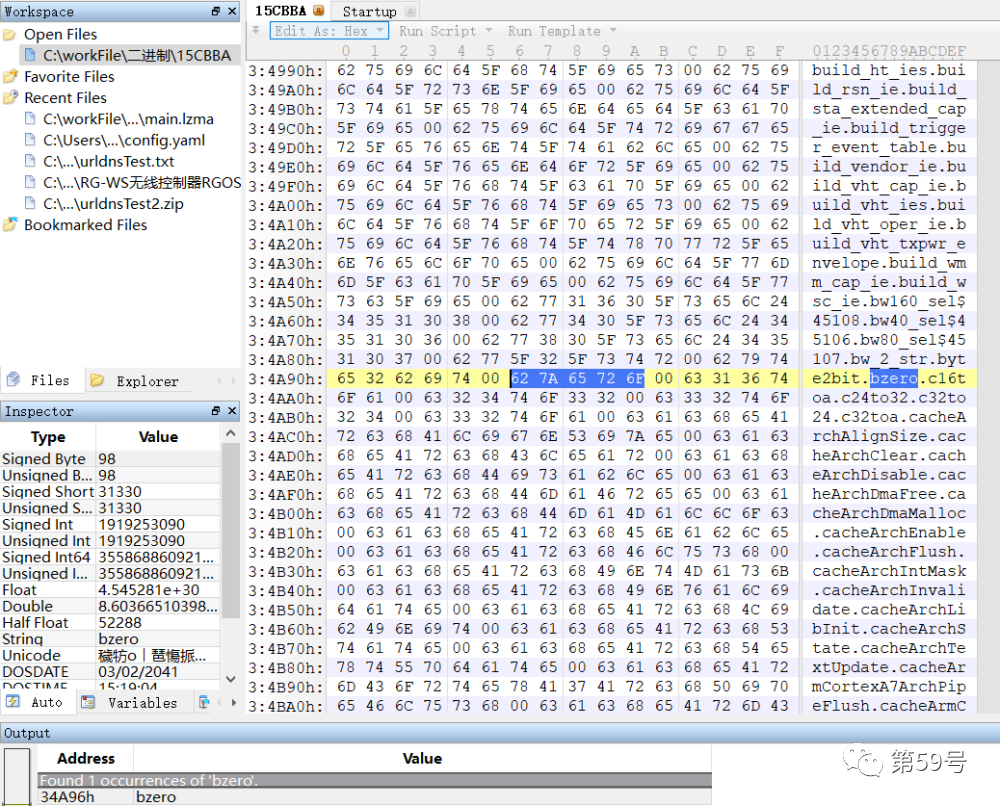
Task: Click the Inspector panel title
Action: [x=39, y=411]
